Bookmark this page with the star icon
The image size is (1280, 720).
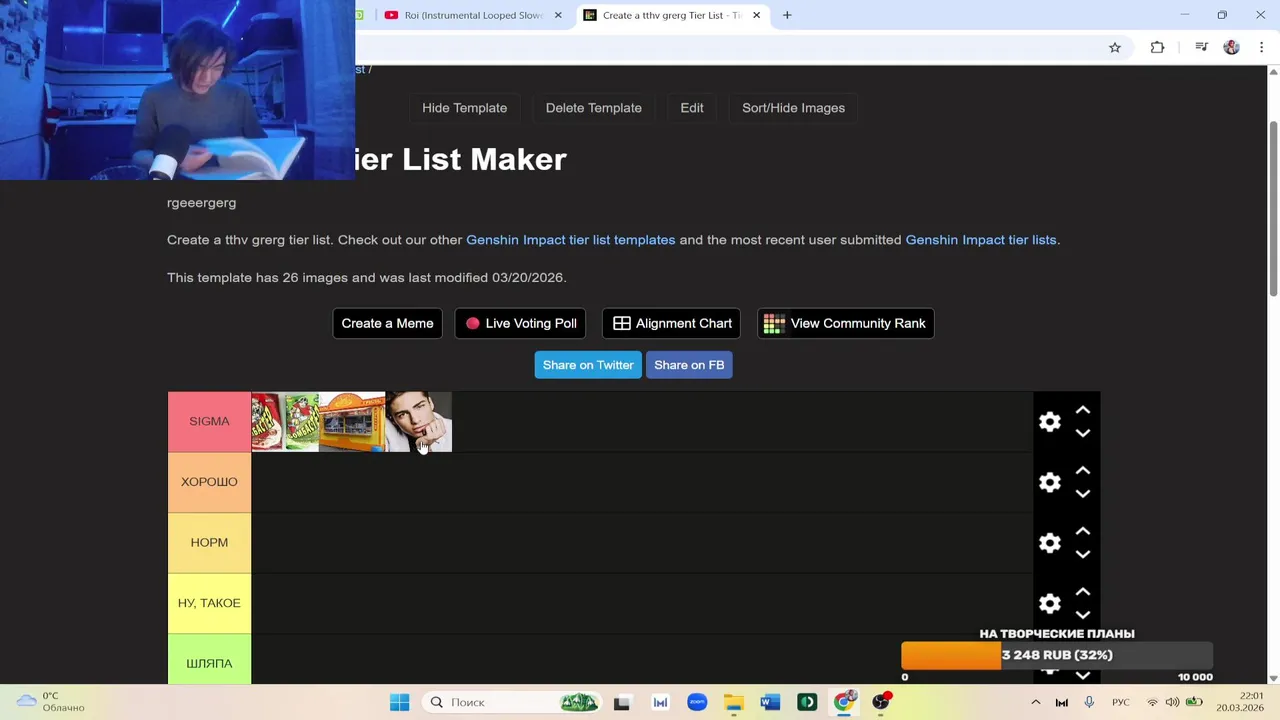[x=1115, y=47]
